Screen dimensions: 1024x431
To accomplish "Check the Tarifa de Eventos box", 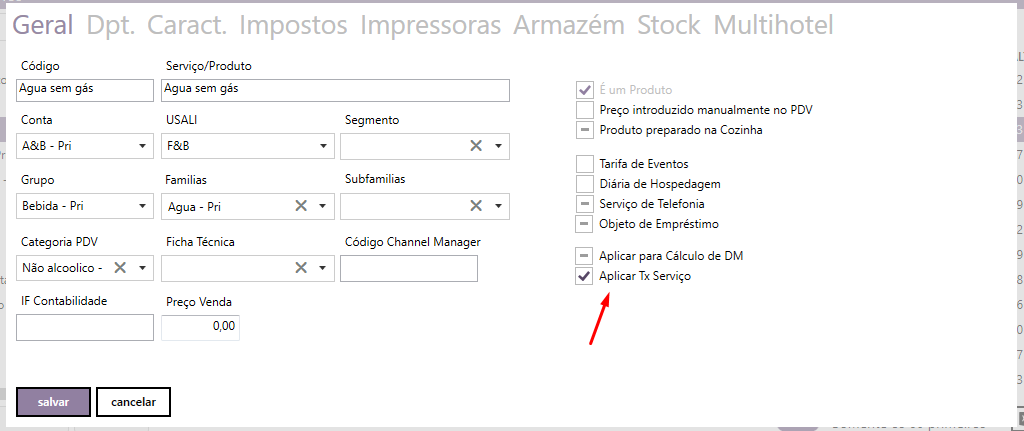I will pos(585,163).
